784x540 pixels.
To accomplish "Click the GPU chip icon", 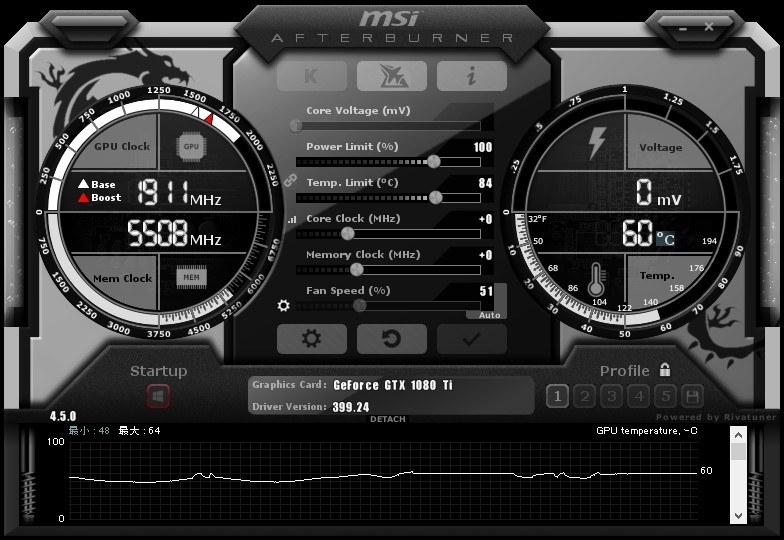I will click(x=191, y=146).
